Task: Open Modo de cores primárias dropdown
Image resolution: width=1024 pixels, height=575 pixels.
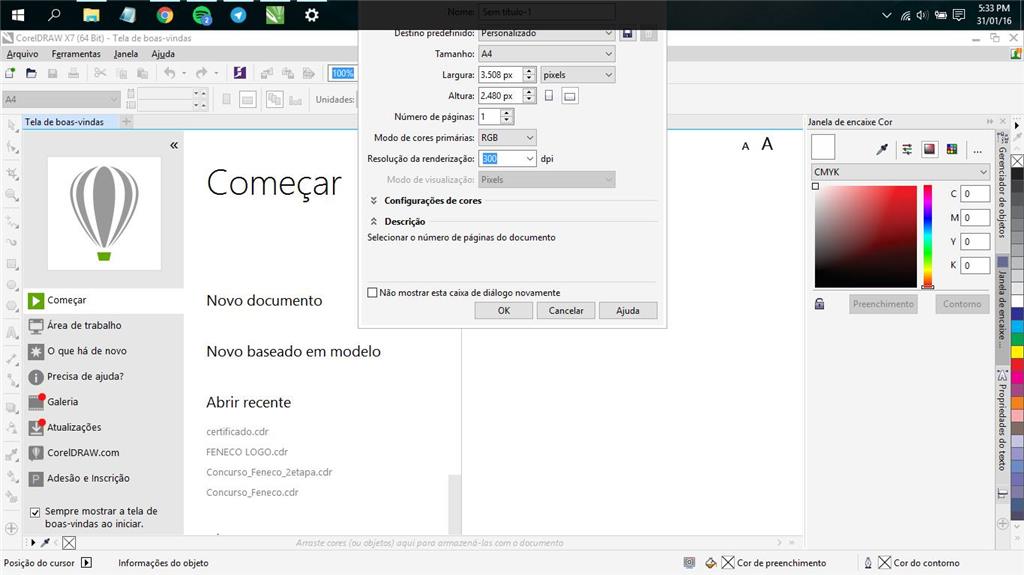Action: point(507,137)
